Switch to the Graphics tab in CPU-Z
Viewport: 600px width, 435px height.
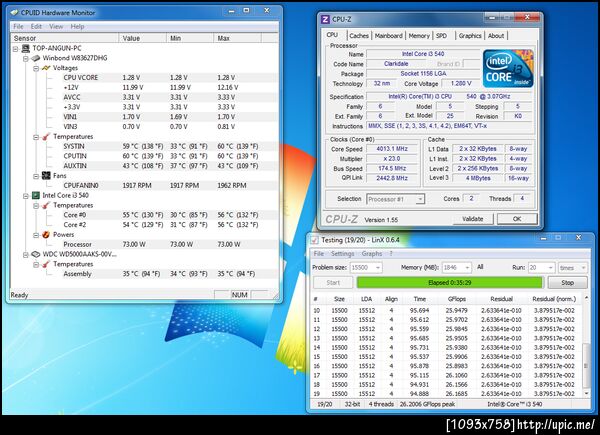470,36
